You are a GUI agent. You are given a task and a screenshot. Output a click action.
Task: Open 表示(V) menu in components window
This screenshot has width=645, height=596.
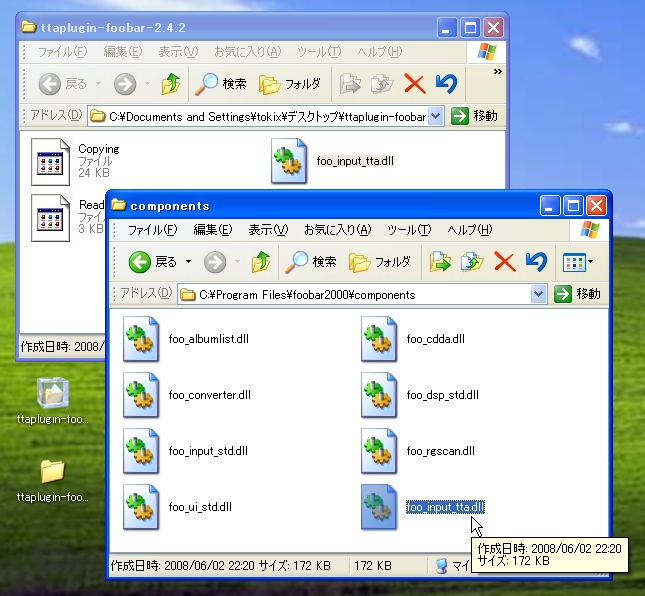pyautogui.click(x=268, y=230)
